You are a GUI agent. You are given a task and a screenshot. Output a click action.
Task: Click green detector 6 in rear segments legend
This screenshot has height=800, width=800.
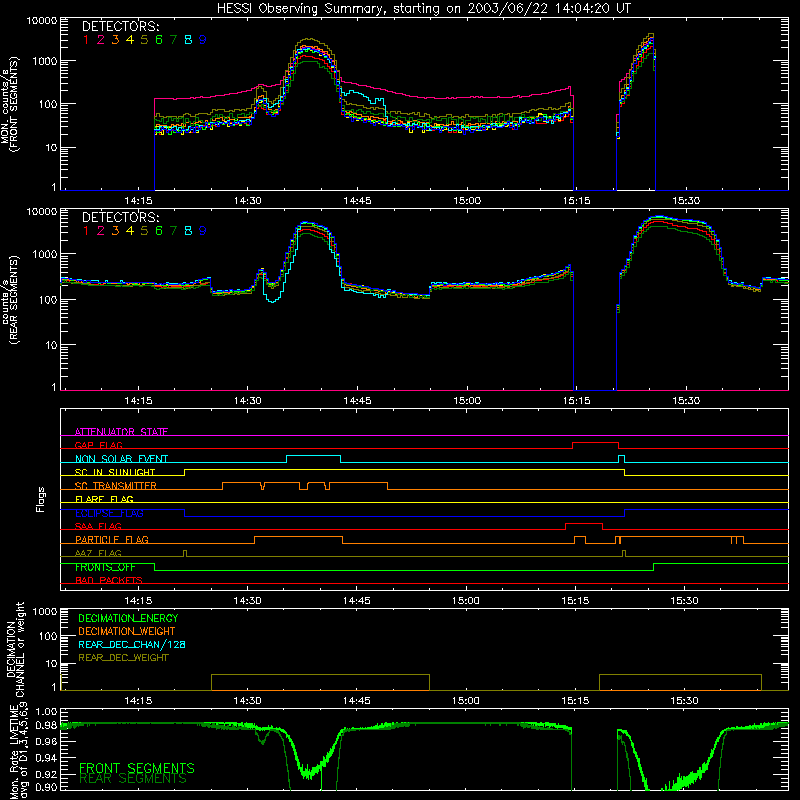159,231
